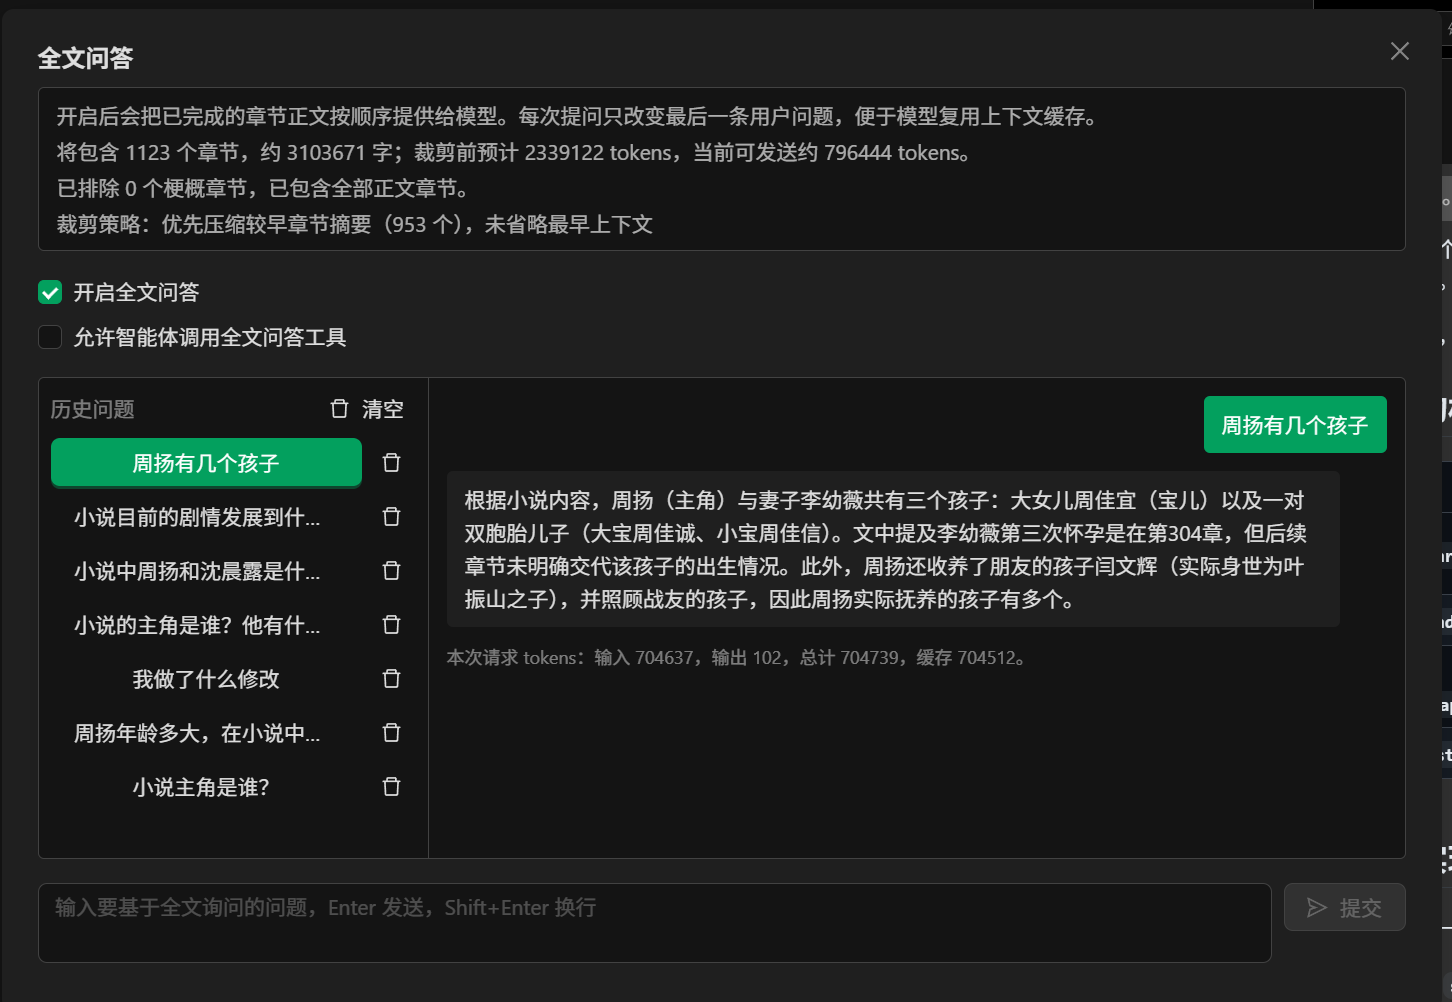The width and height of the screenshot is (1452, 1002).
Task: Delete the '周扬年龄多大' history entry
Action: point(391,733)
